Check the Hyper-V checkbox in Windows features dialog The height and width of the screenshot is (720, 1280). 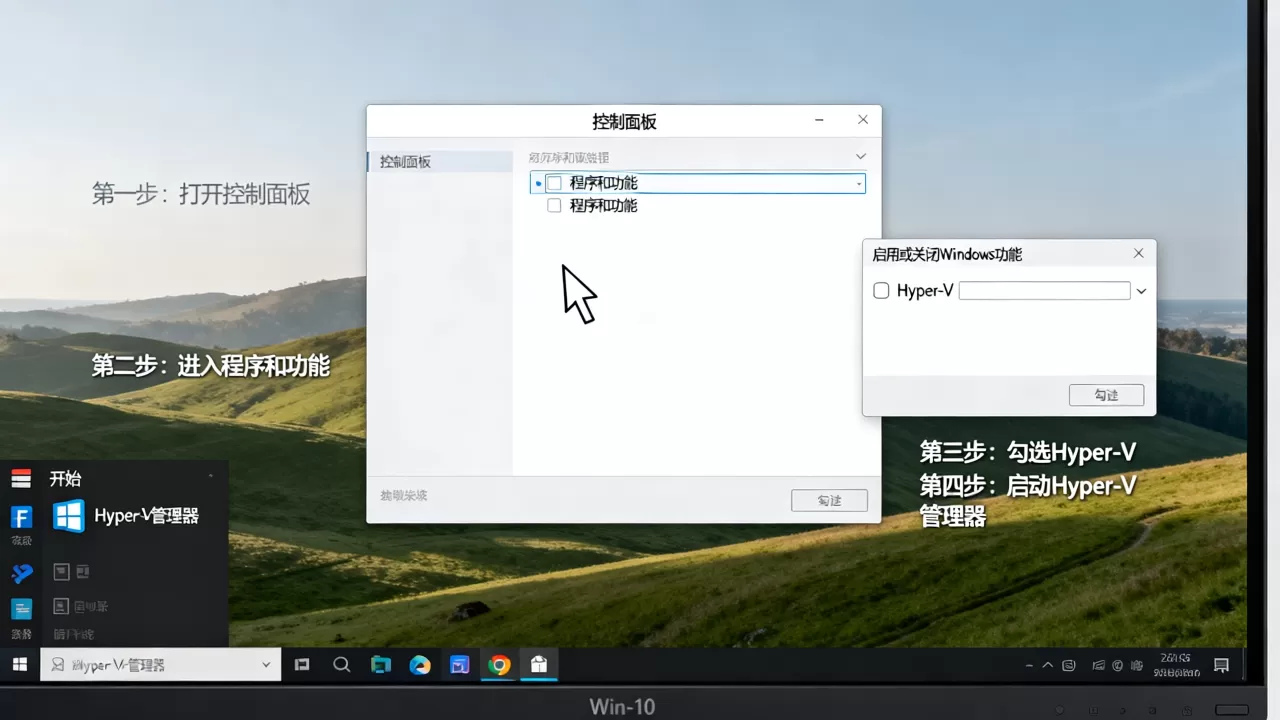tap(881, 291)
